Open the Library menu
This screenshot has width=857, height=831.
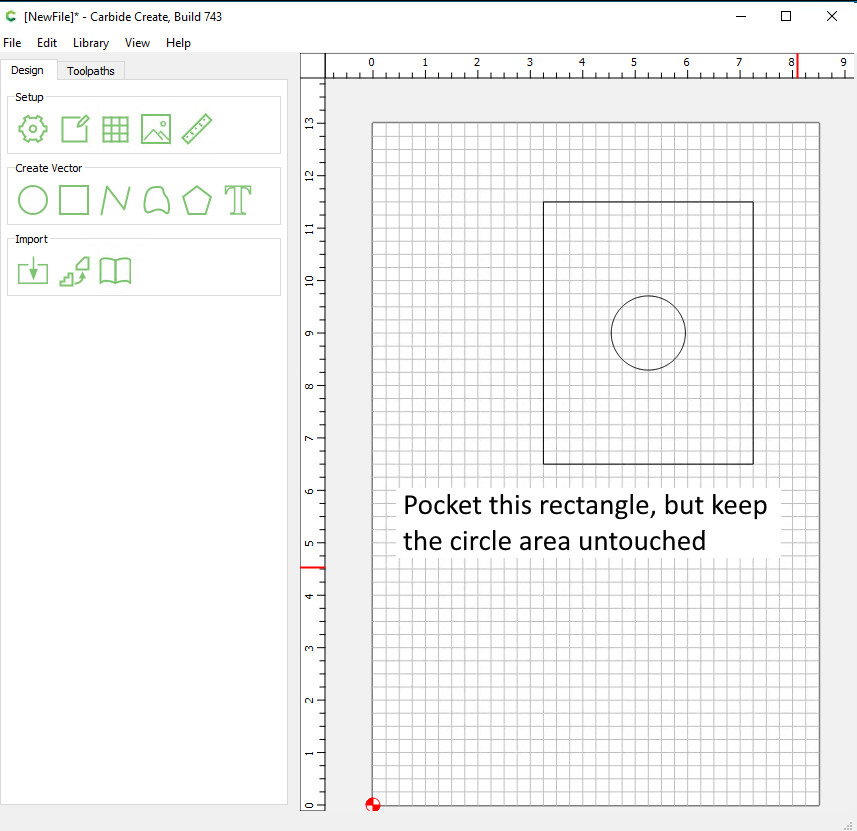tap(91, 43)
